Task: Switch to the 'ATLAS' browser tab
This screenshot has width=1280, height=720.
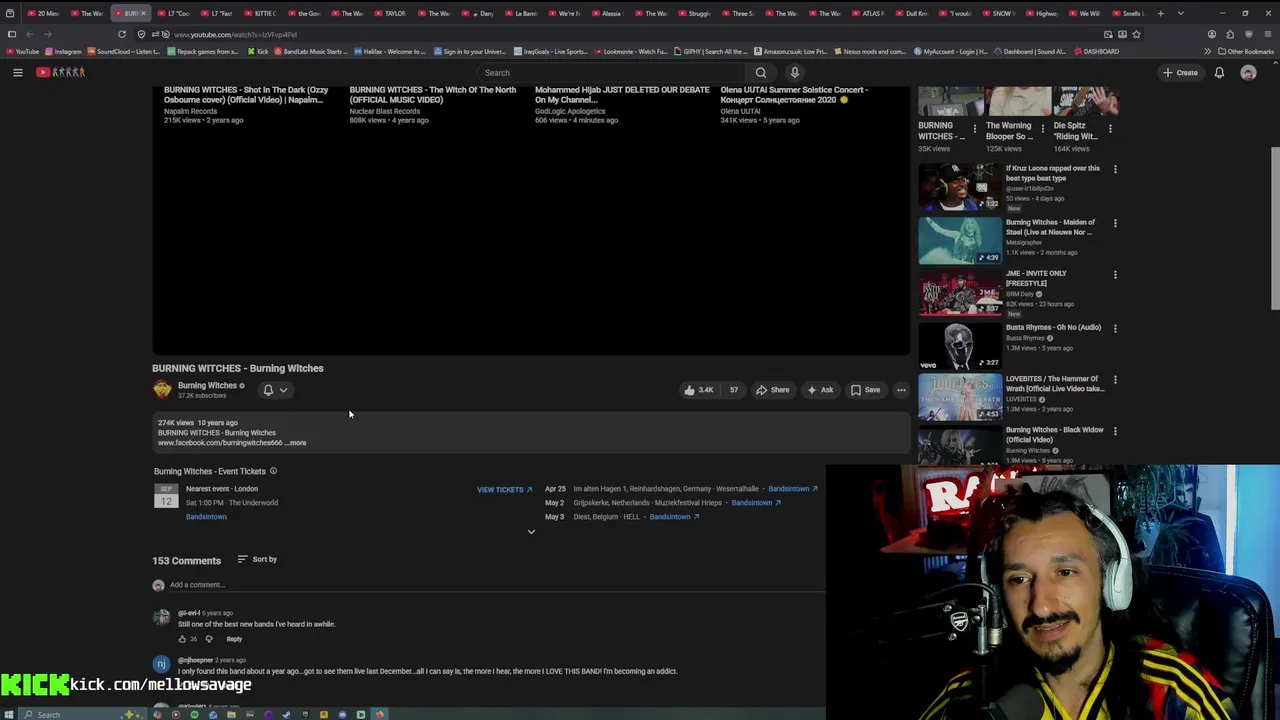Action: [868, 13]
